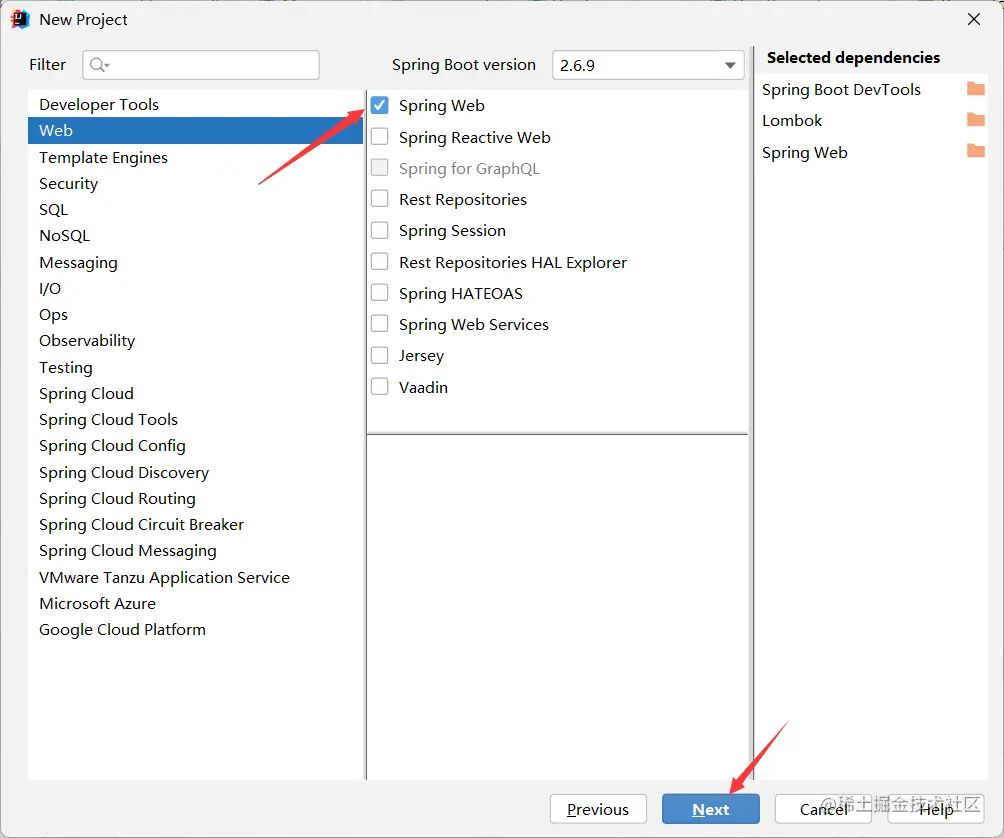Check Spring Reactive Web
This screenshot has height=838, width=1004.
click(380, 136)
